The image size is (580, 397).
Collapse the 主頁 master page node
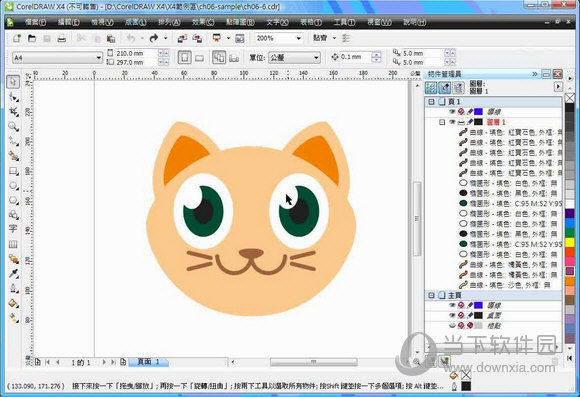(431, 295)
